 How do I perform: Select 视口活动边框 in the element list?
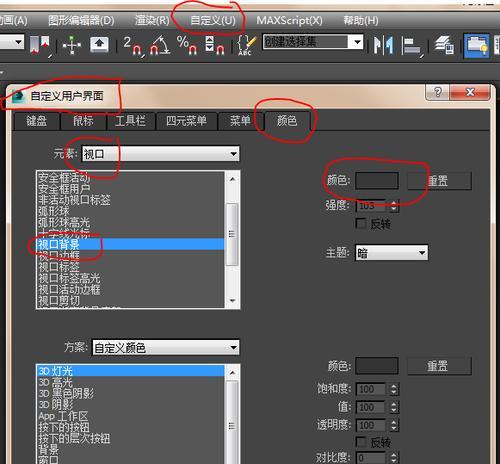click(x=69, y=289)
